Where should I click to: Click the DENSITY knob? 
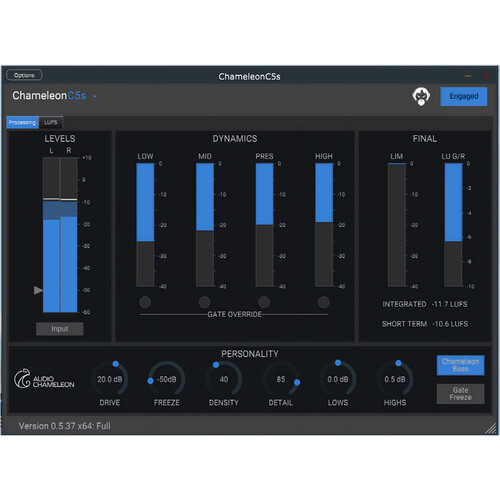coord(224,379)
